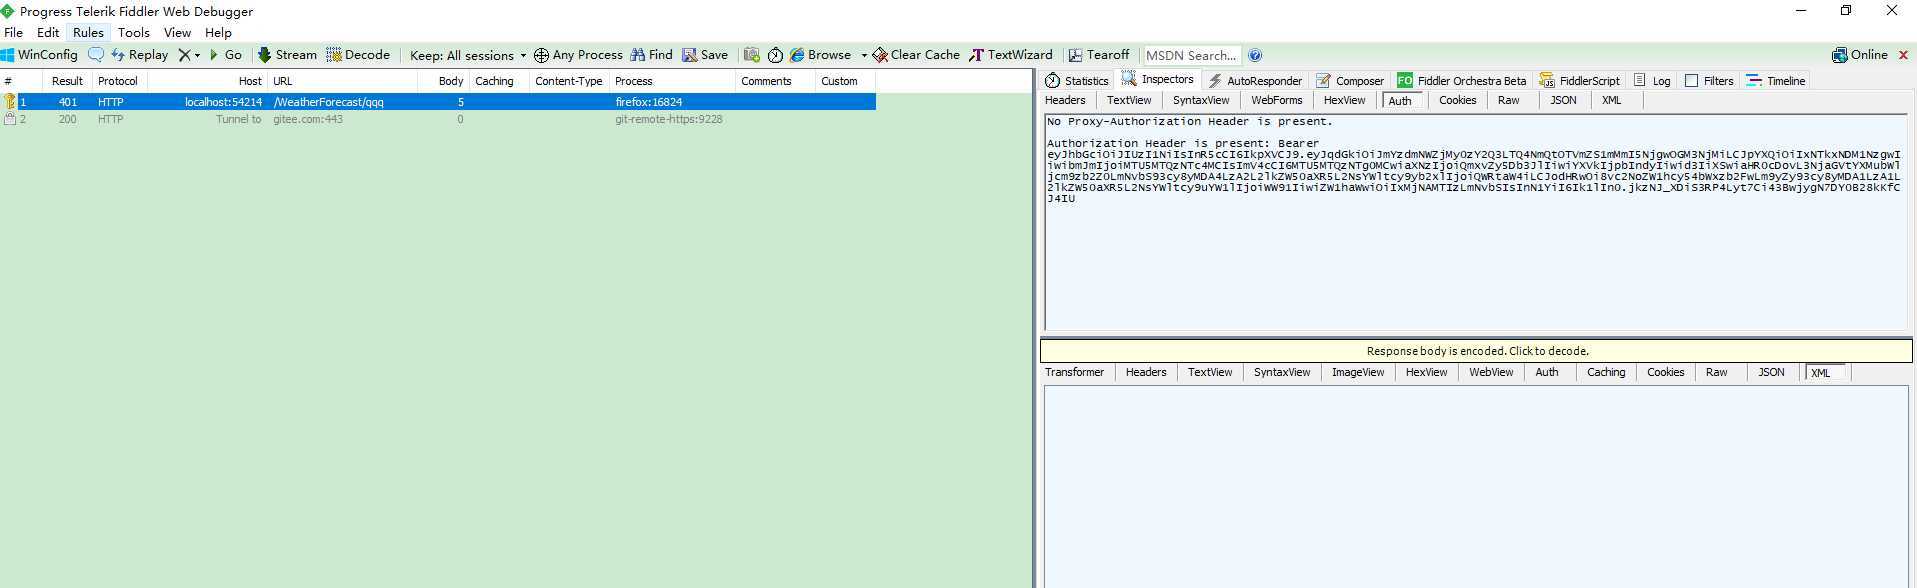Click 'Response body is encoded' decode bar

(1476, 351)
